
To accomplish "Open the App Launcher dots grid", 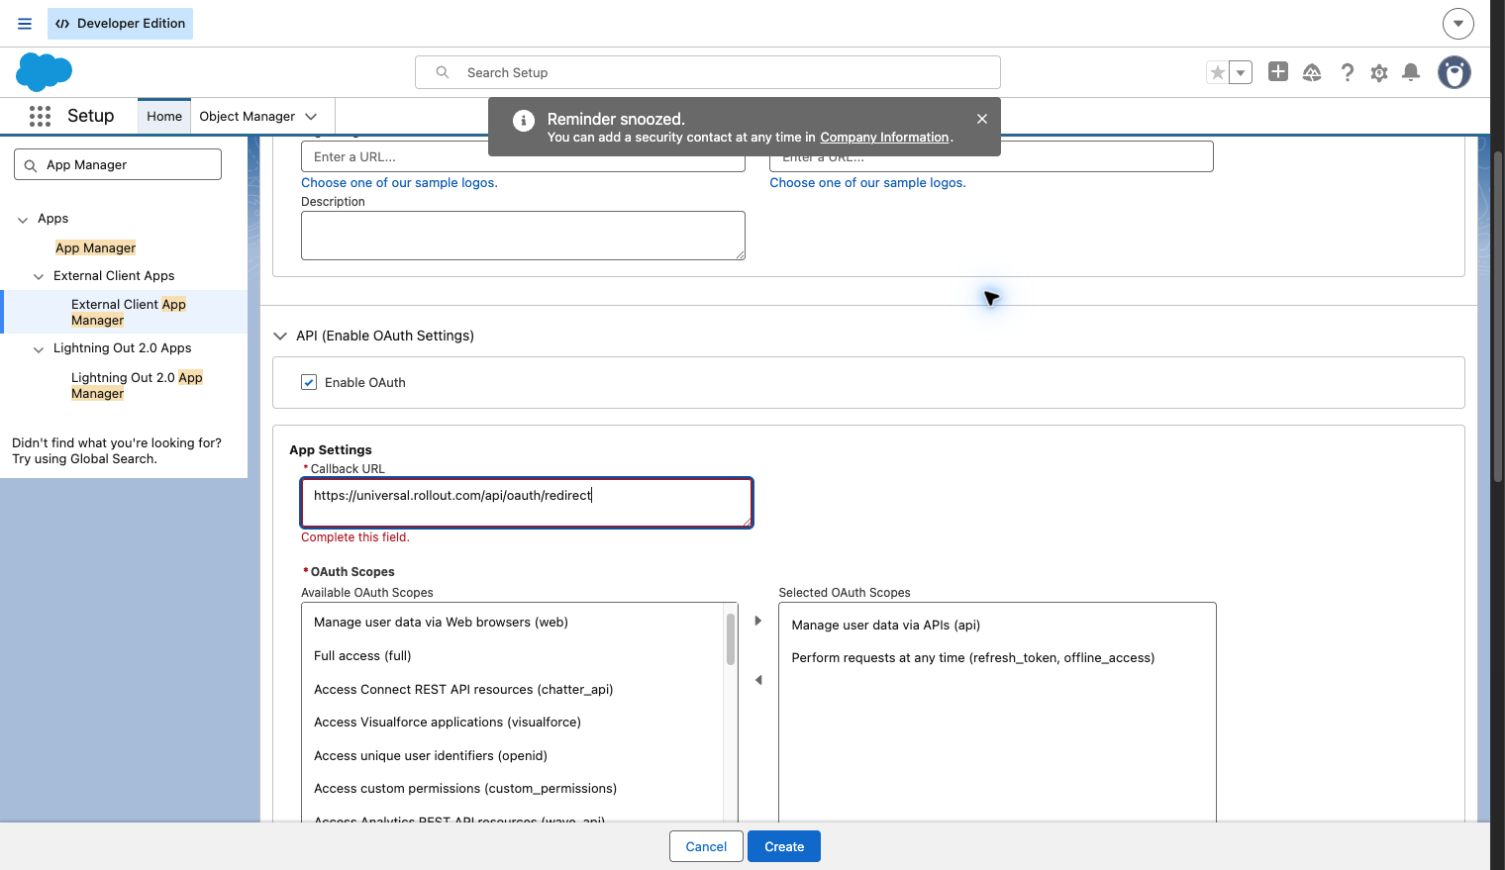I will tap(40, 116).
